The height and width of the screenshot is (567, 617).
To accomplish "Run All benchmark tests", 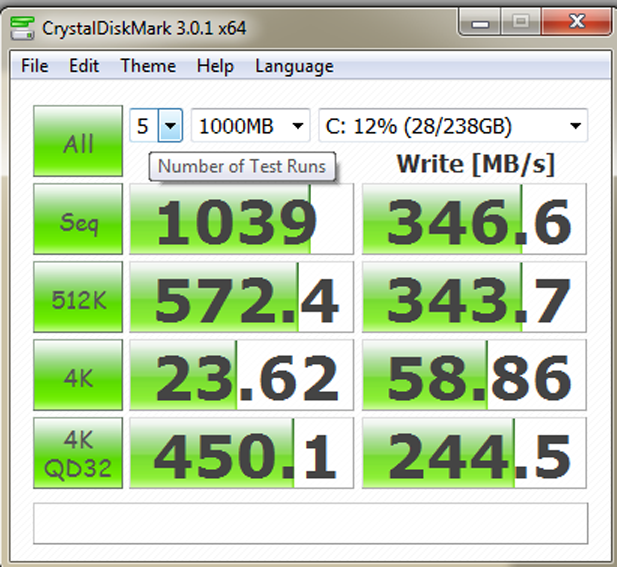I will (78, 141).
